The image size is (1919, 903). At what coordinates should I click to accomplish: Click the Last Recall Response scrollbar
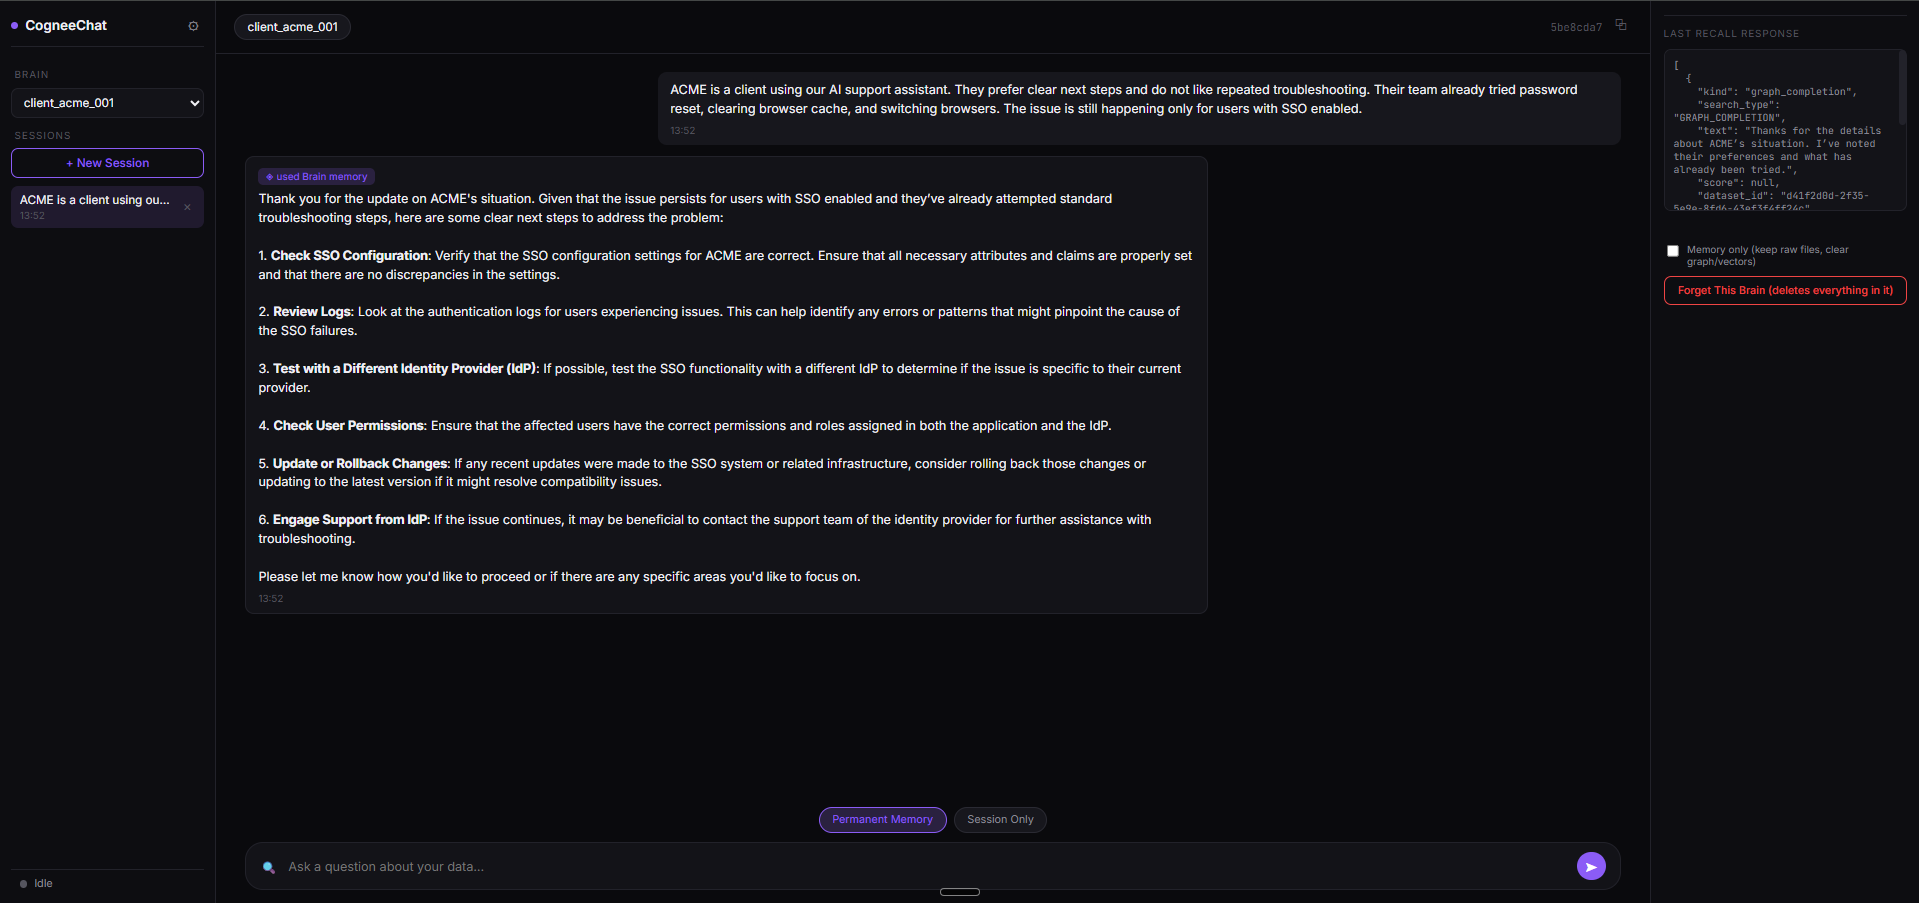[x=1902, y=90]
